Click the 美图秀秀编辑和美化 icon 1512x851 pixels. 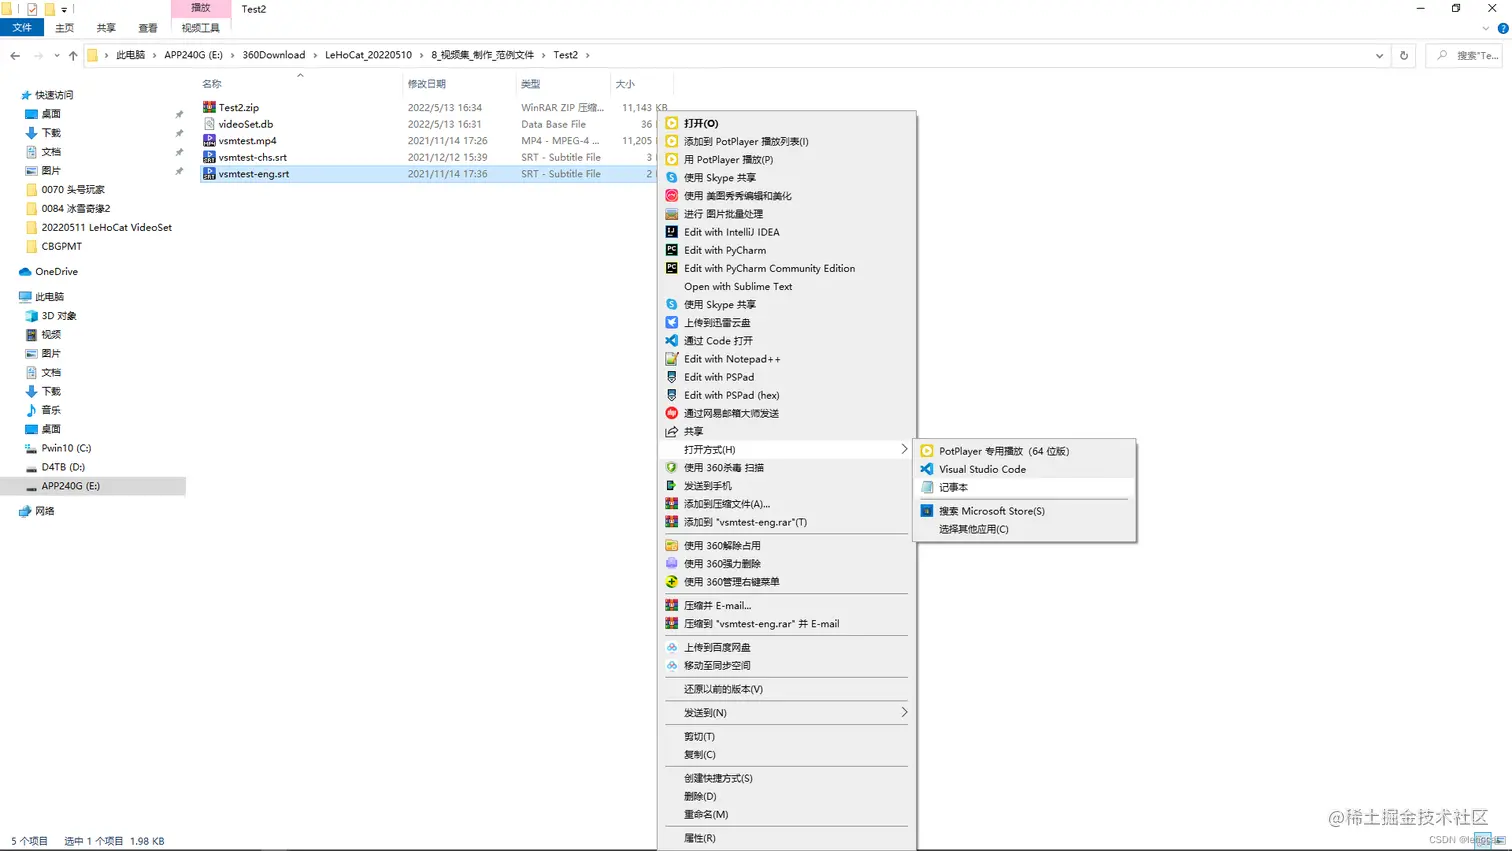pos(672,195)
